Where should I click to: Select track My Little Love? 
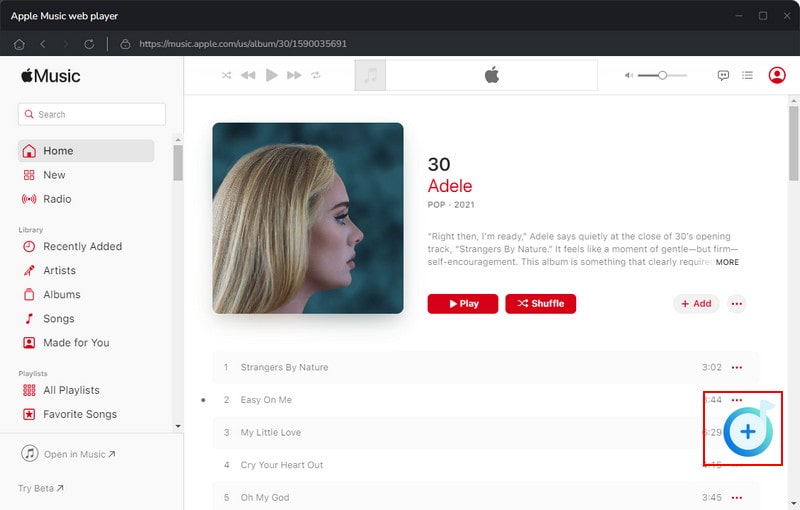point(486,432)
